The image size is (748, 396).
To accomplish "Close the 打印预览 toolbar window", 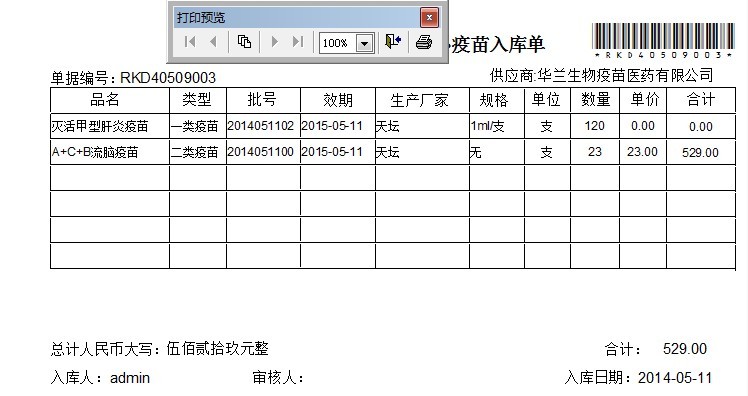I will (x=429, y=18).
